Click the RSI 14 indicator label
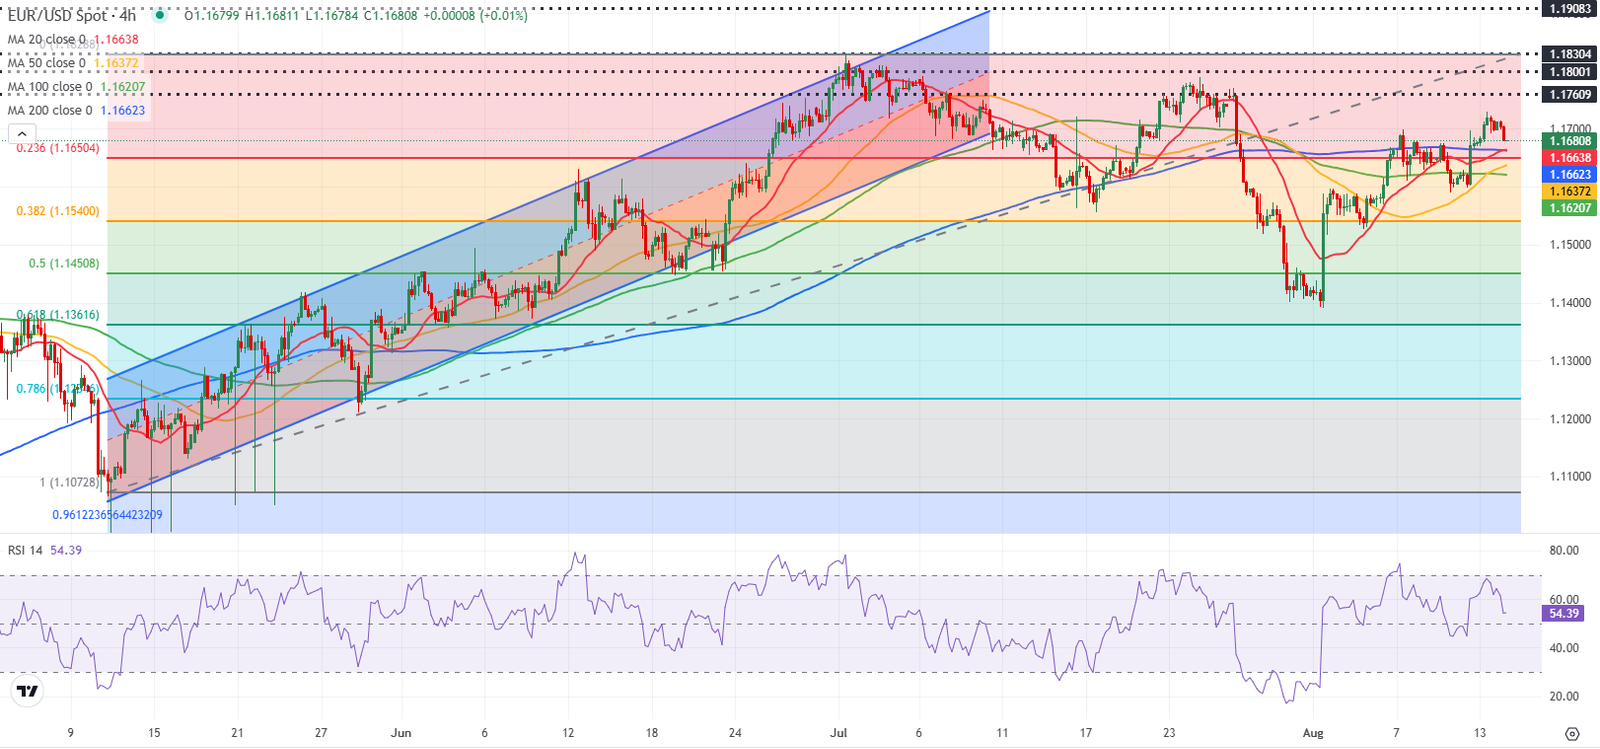This screenshot has width=1600, height=749. [26, 550]
